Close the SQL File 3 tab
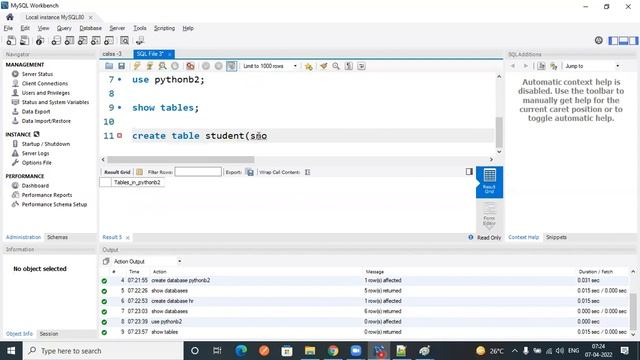640x360 pixels. [170, 54]
